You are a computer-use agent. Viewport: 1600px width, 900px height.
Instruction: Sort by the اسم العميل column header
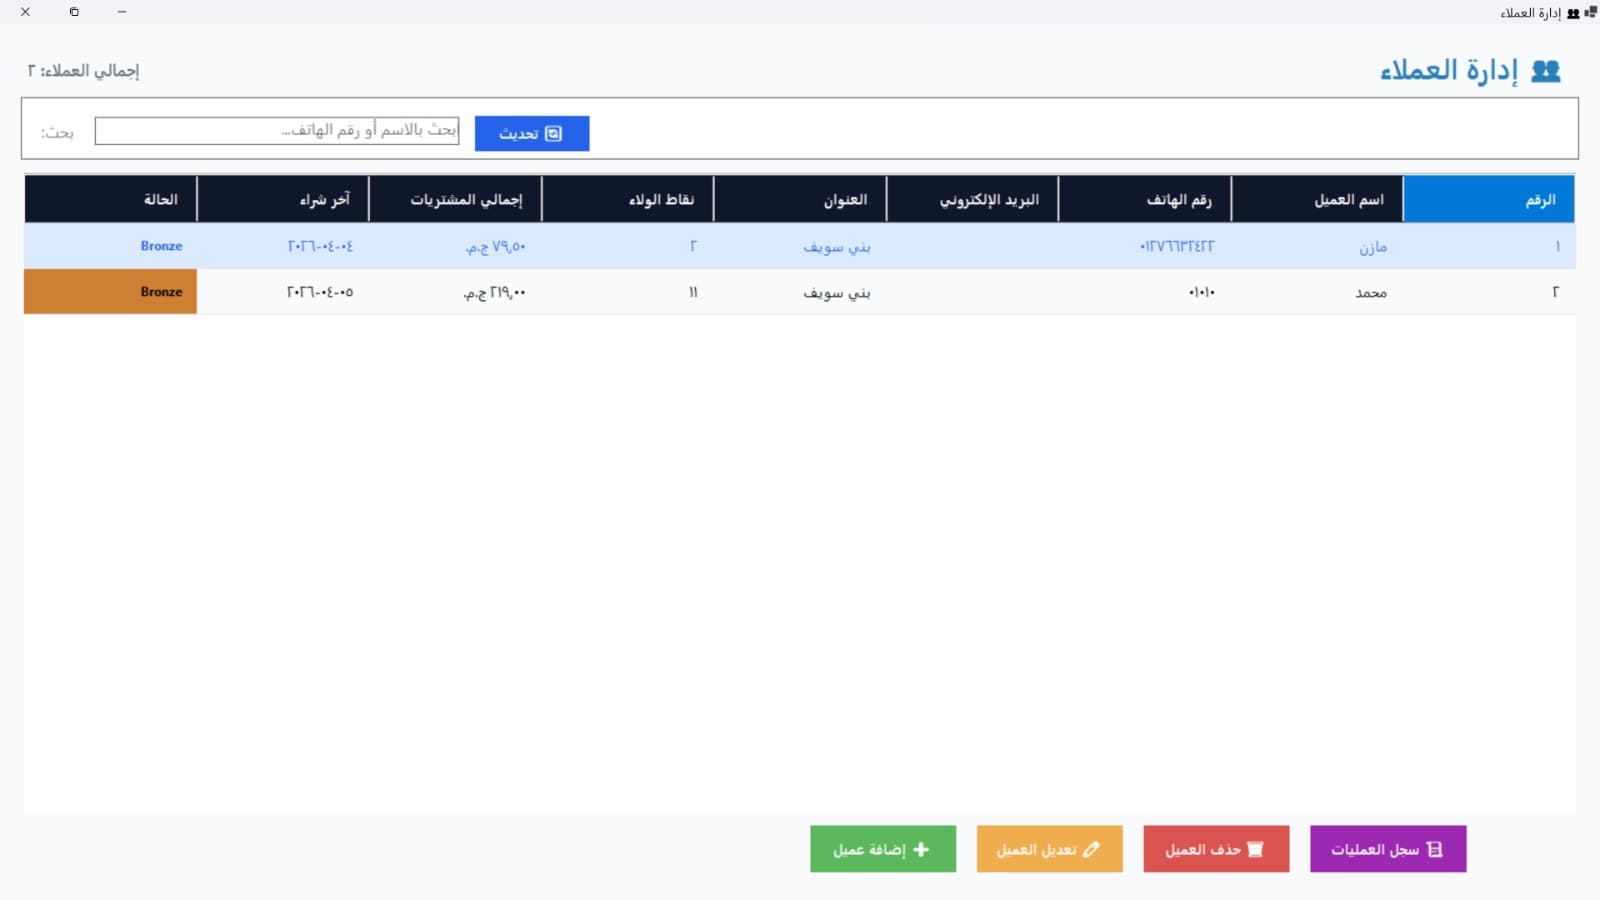coord(1317,199)
